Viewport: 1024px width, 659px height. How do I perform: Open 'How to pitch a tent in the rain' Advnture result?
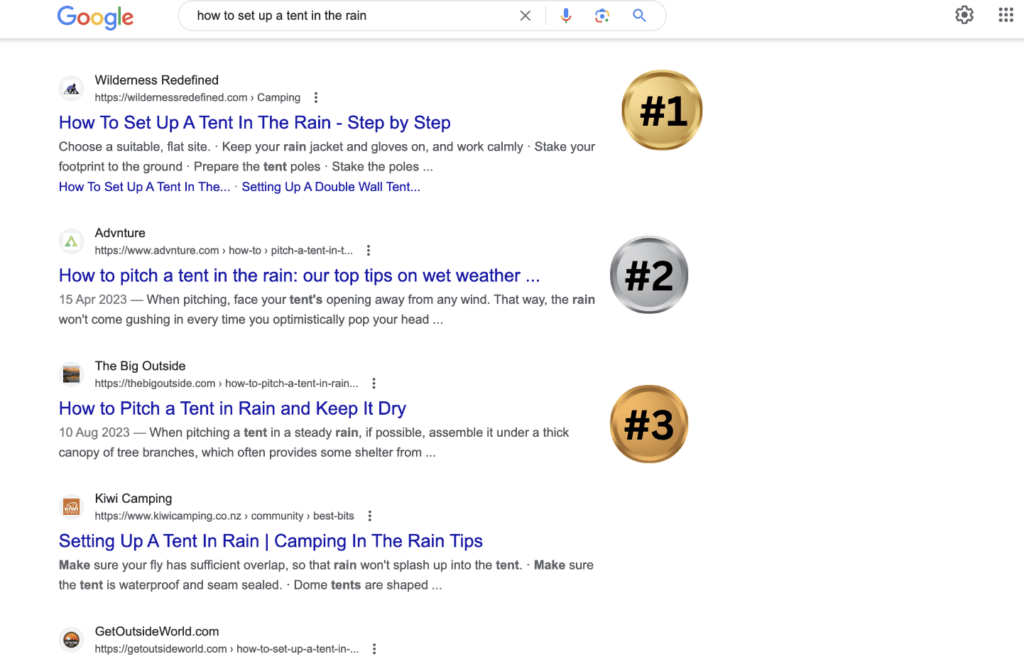point(299,275)
